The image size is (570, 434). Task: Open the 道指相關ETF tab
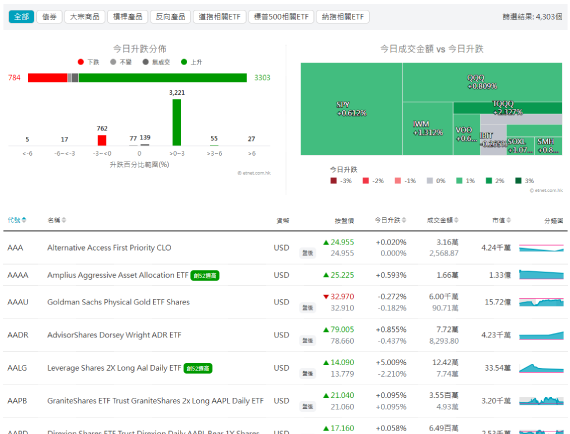point(220,17)
